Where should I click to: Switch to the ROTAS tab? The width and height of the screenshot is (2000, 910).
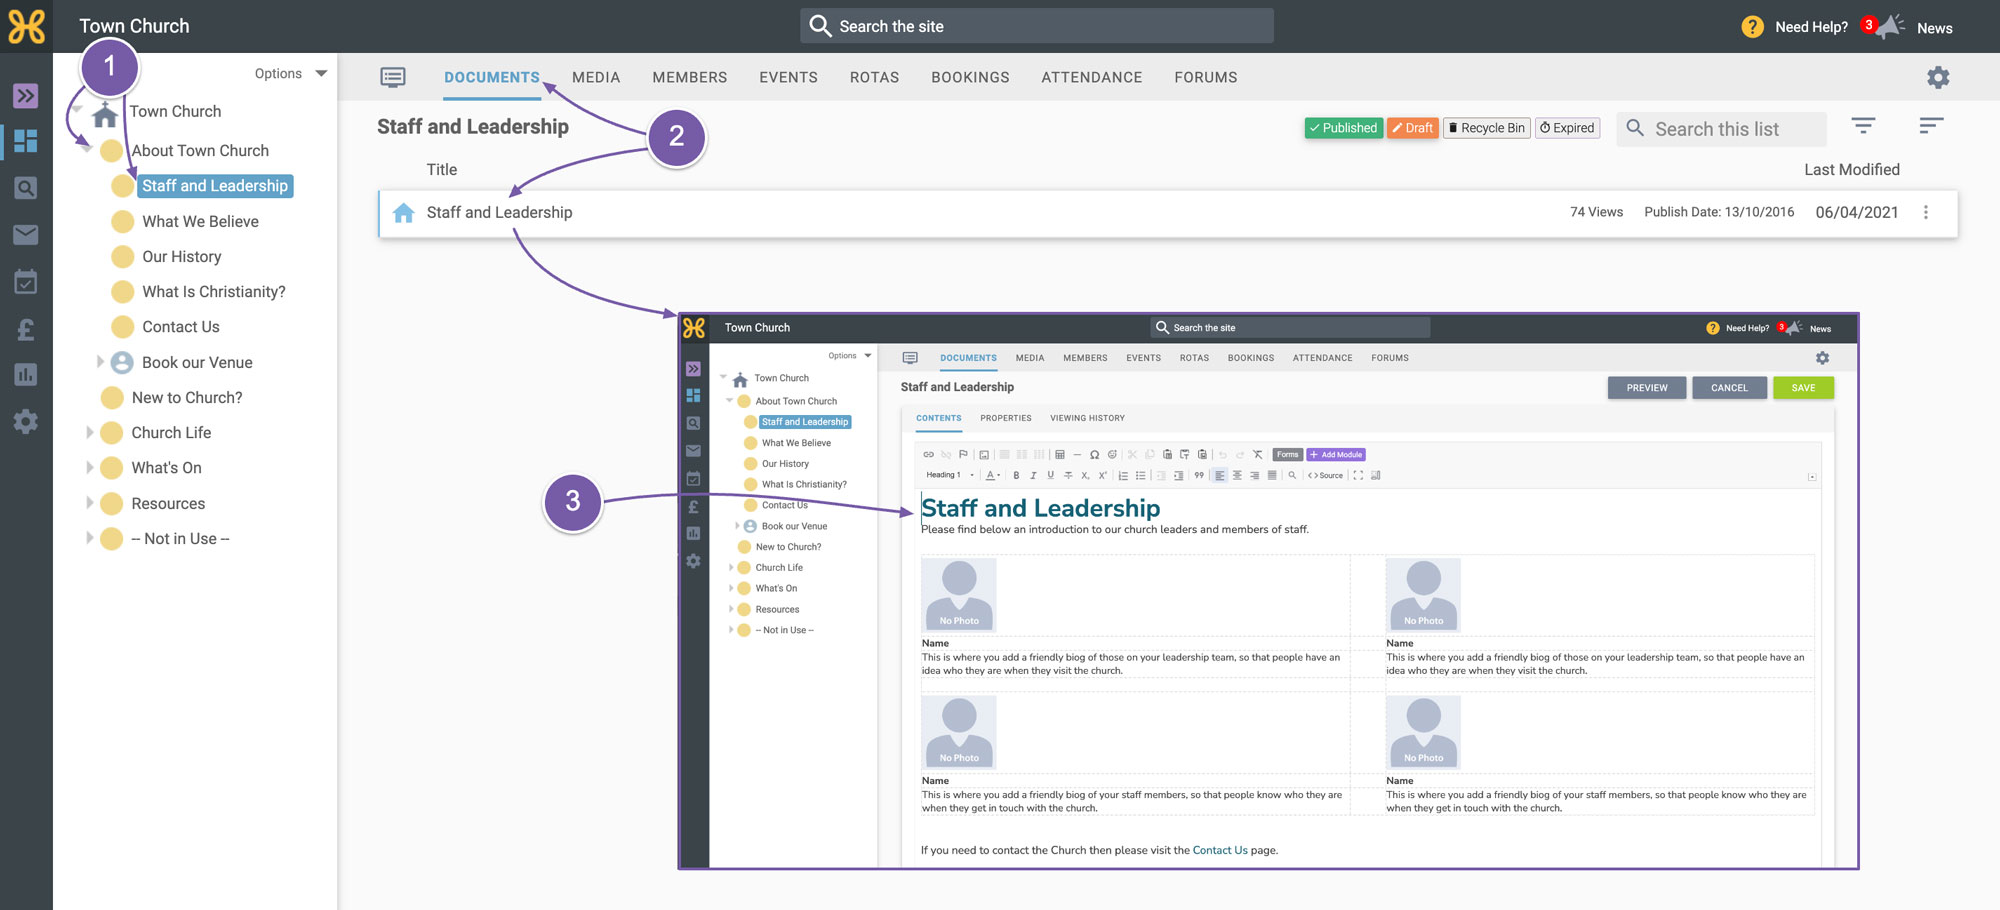[874, 77]
